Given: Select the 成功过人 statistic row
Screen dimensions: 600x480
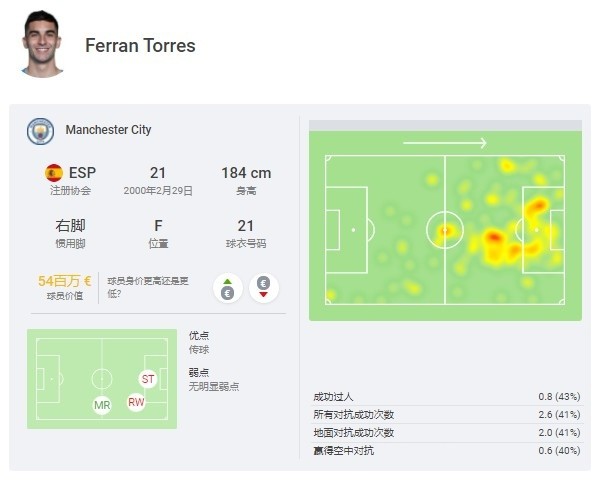Looking at the screenshot, I should tap(447, 397).
